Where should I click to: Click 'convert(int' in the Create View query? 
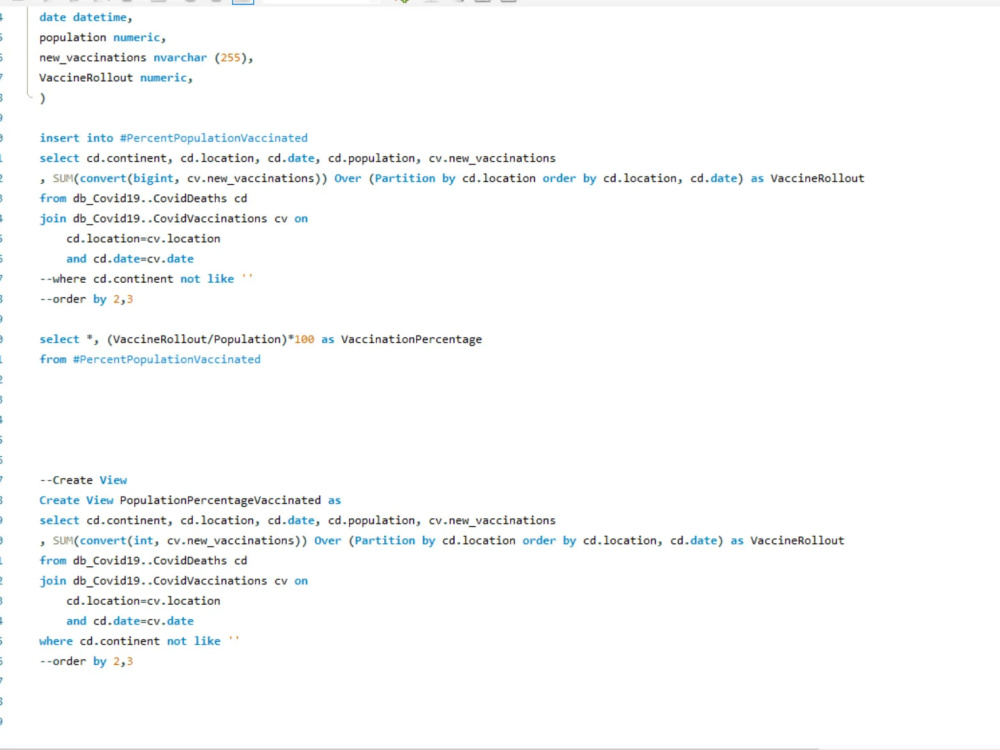point(116,541)
